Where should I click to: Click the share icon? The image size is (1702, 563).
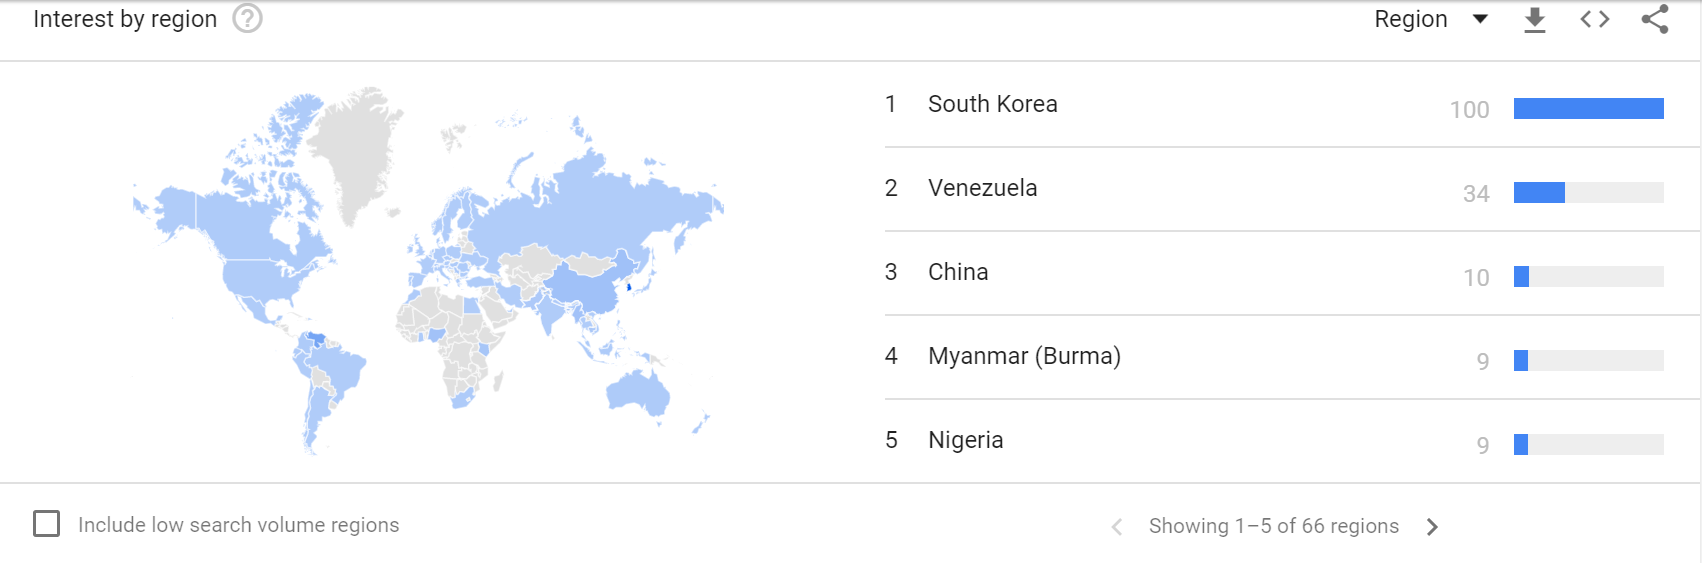(1655, 19)
